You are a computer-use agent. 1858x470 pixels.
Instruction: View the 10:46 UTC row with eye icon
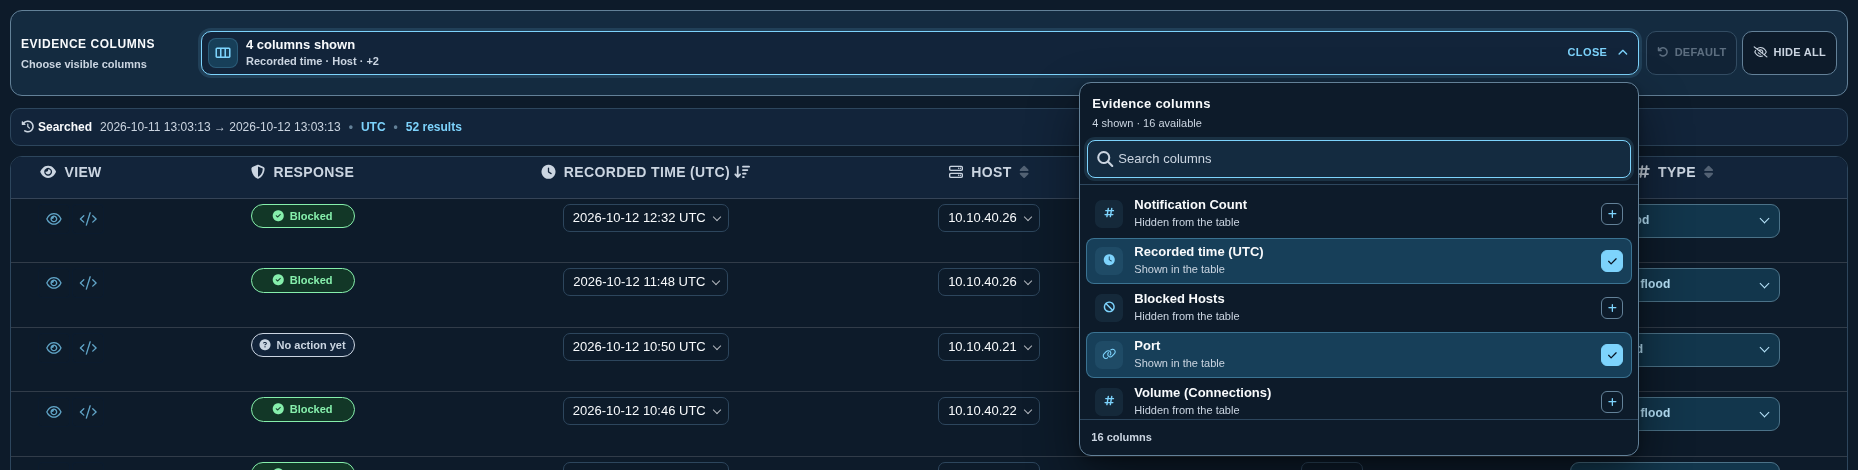tap(54, 412)
